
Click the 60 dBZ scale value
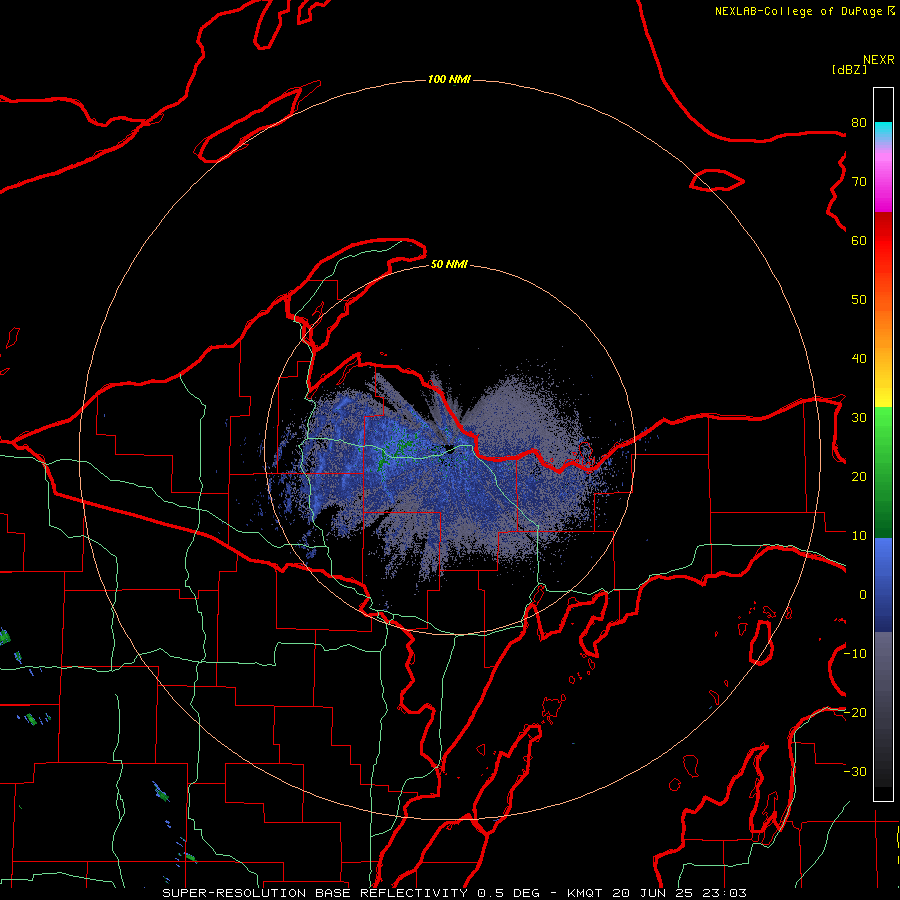coord(859,240)
